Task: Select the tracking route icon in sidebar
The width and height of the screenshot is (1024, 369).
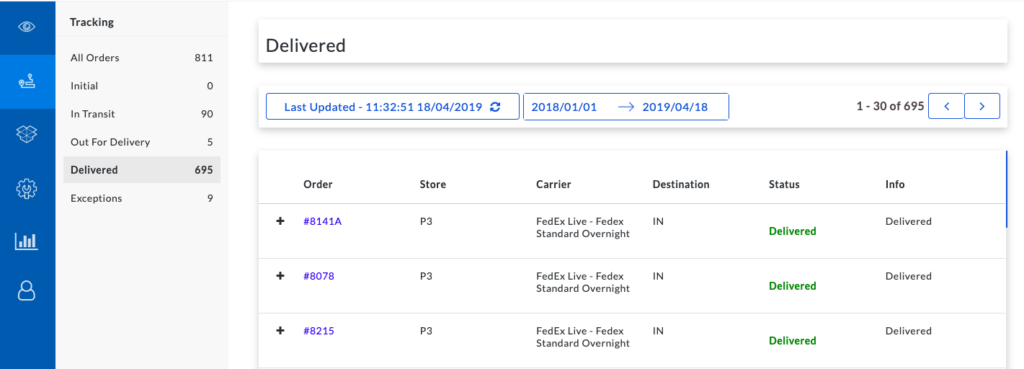Action: point(27,82)
